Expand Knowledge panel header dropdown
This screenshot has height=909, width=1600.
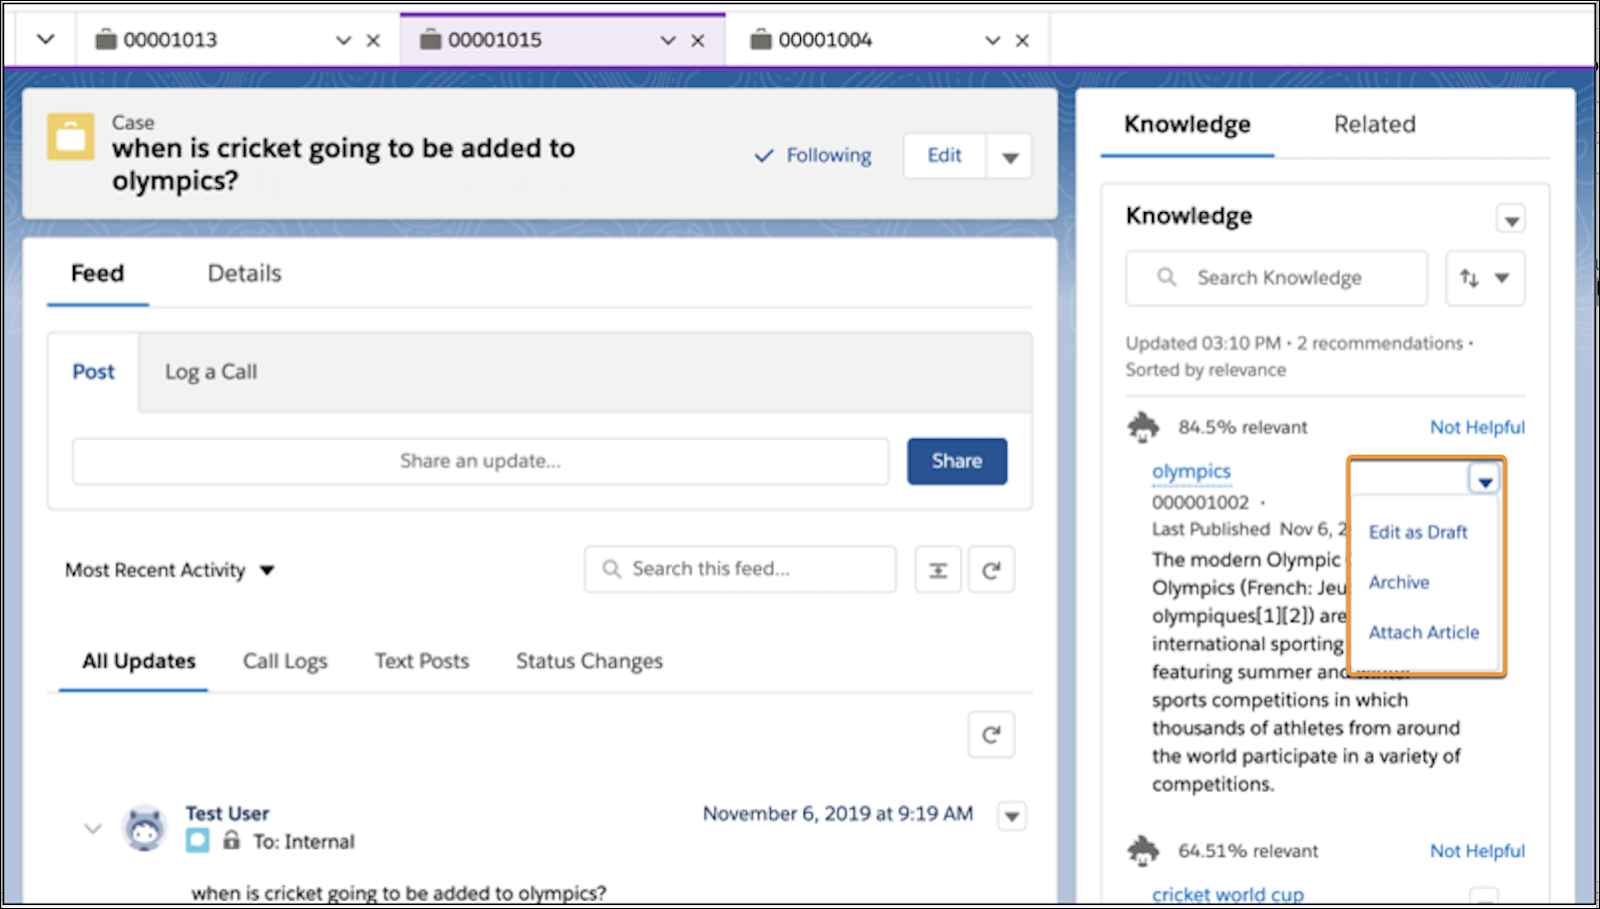pyautogui.click(x=1511, y=219)
